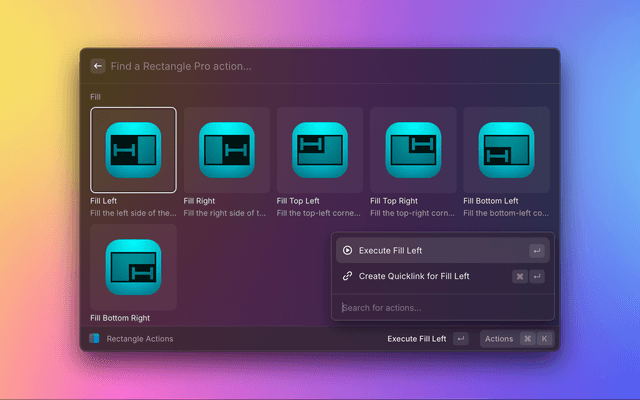Choose the Fill Bottom Right icon
Screen dimensions: 640x400
133,267
